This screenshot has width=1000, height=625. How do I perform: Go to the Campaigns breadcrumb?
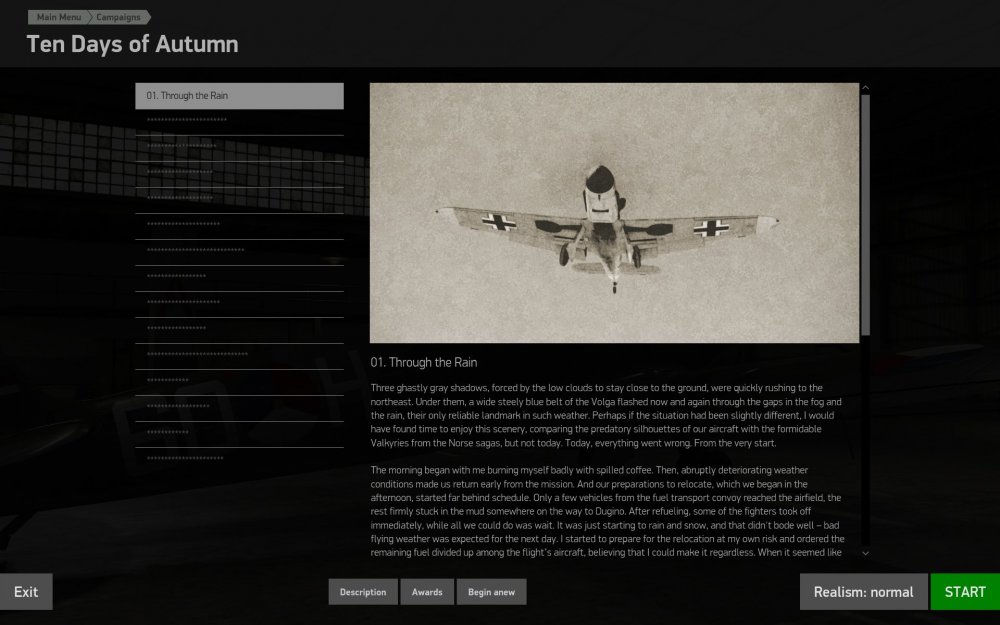(119, 17)
